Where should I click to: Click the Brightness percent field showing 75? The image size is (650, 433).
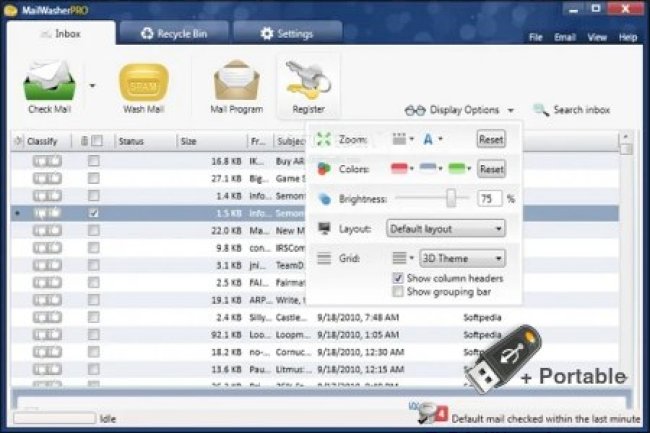click(x=489, y=199)
